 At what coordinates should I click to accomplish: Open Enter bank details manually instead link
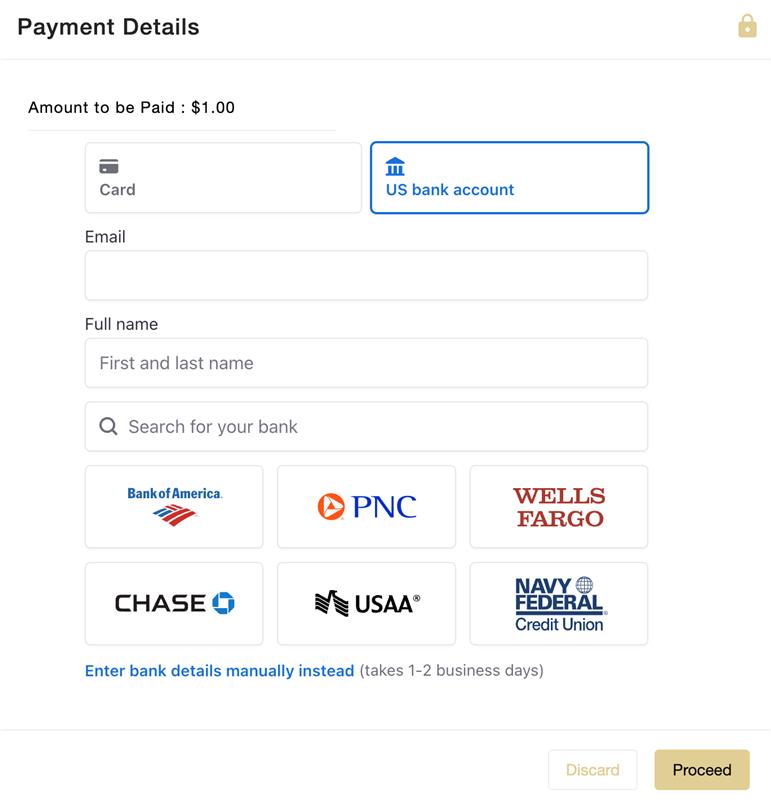point(219,670)
